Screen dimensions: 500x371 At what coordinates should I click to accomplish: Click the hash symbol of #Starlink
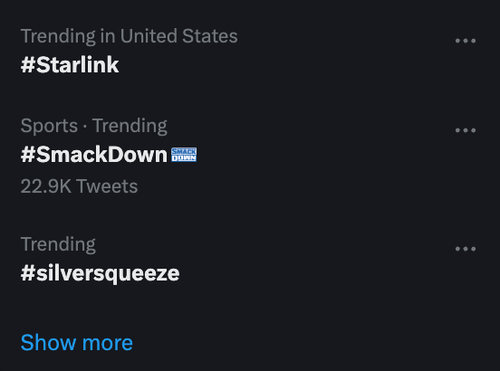[x=28, y=65]
